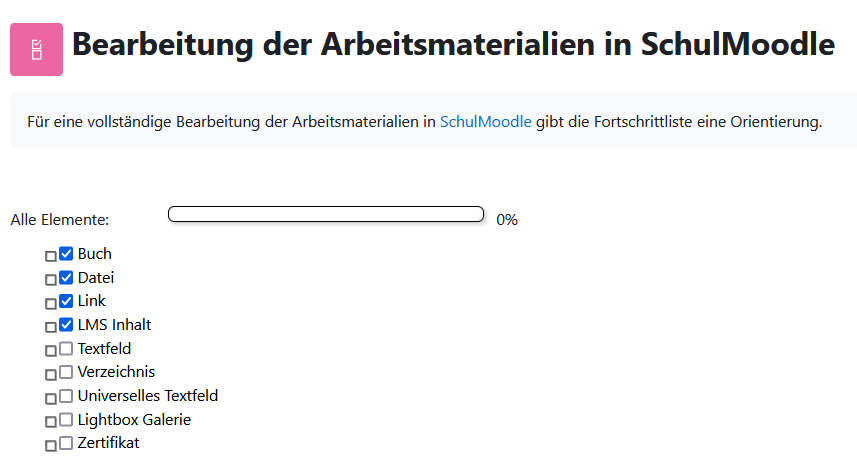Click small square marker left of Textfeld checkbox

51,351
